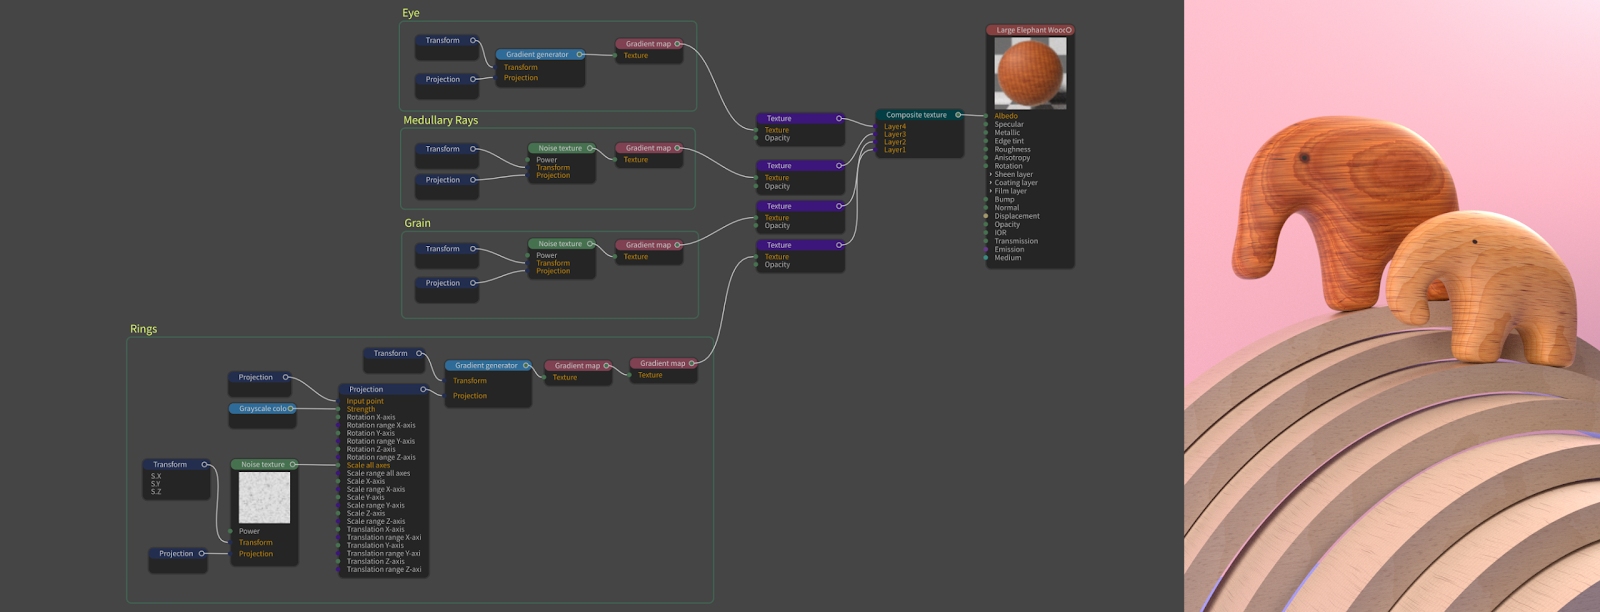Click the Noise texture preview thumbnail
The height and width of the screenshot is (612, 1600).
(264, 497)
